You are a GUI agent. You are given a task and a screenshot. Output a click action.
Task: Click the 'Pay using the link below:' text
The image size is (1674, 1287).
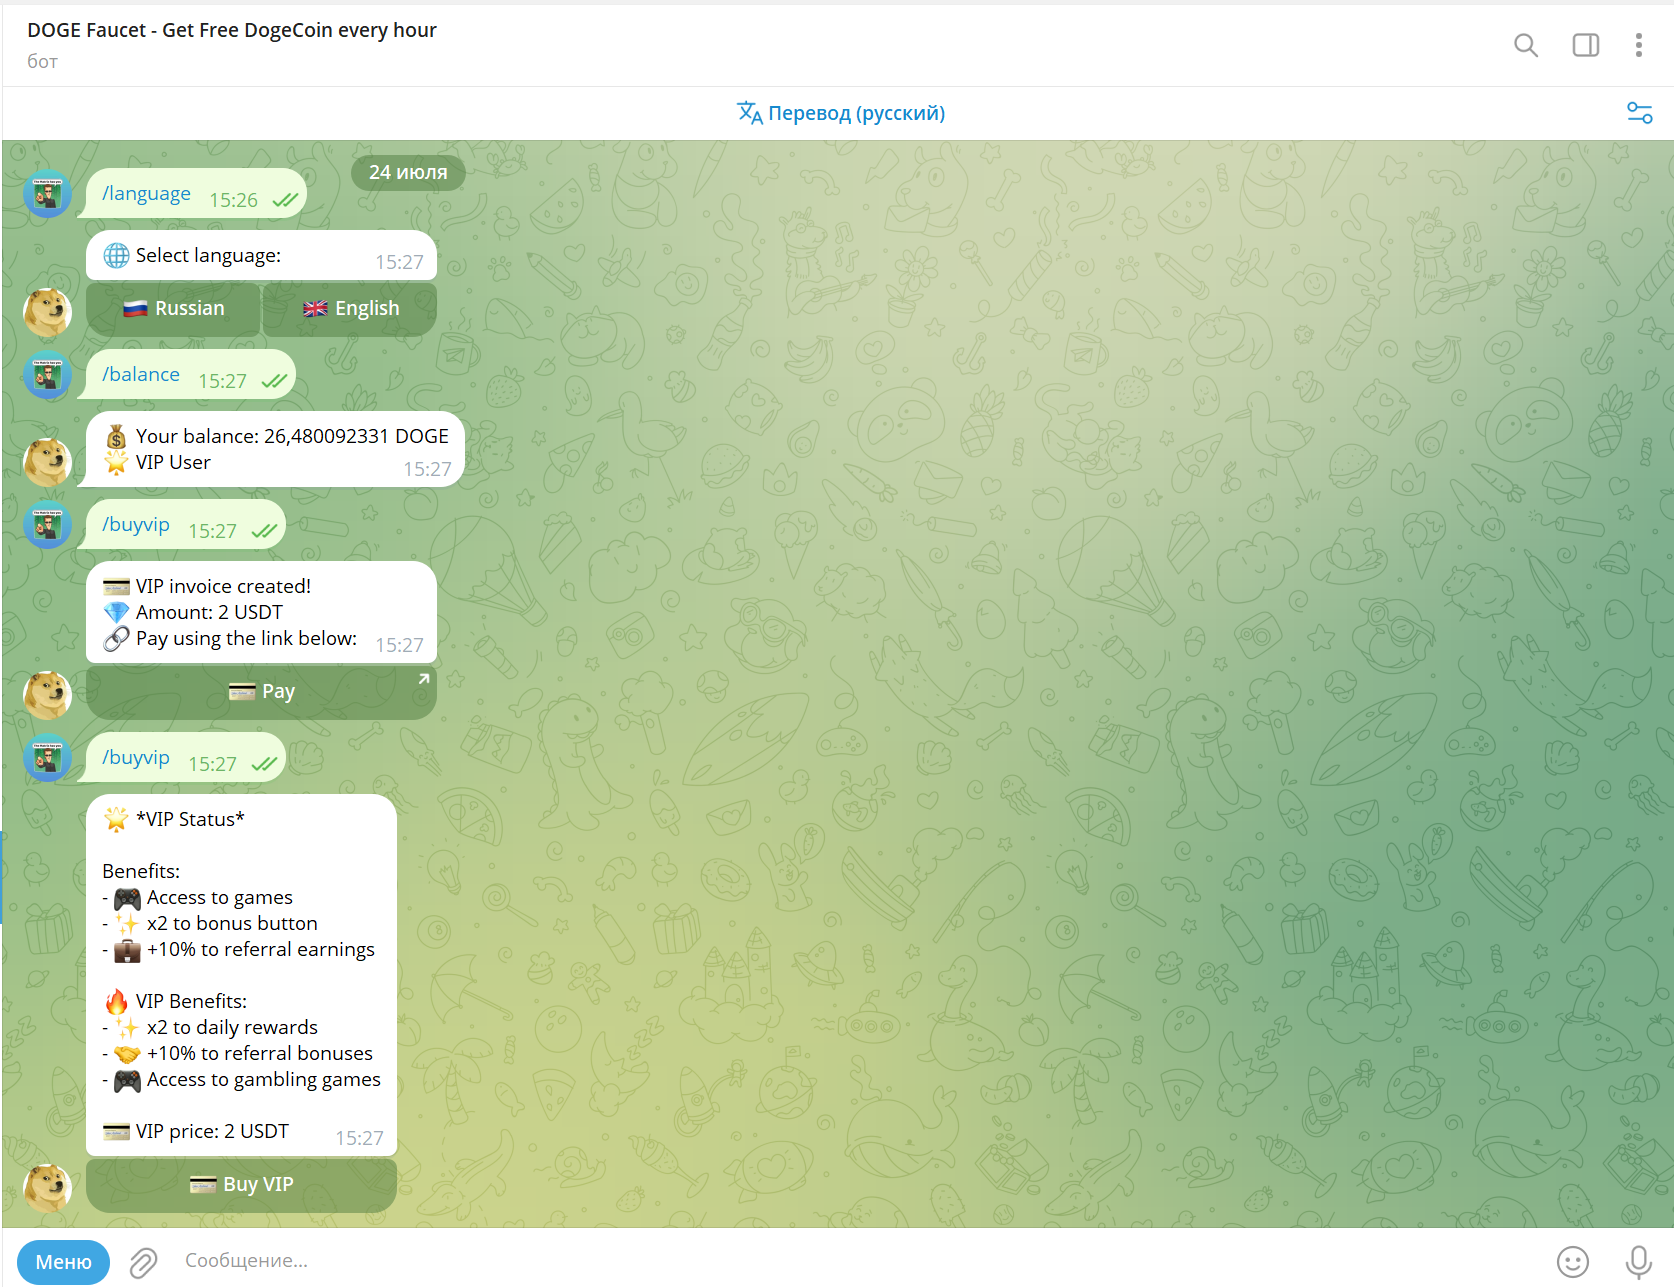pyautogui.click(x=246, y=638)
